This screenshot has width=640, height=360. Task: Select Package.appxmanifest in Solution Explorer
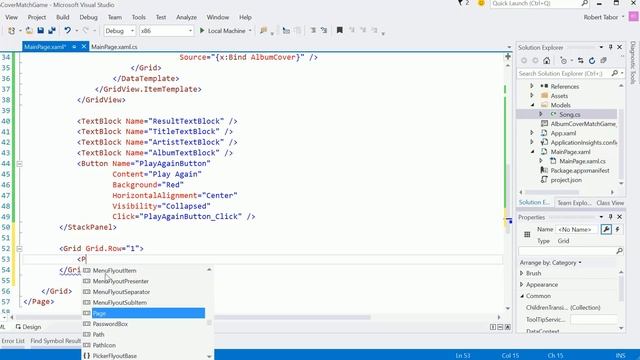(580, 171)
